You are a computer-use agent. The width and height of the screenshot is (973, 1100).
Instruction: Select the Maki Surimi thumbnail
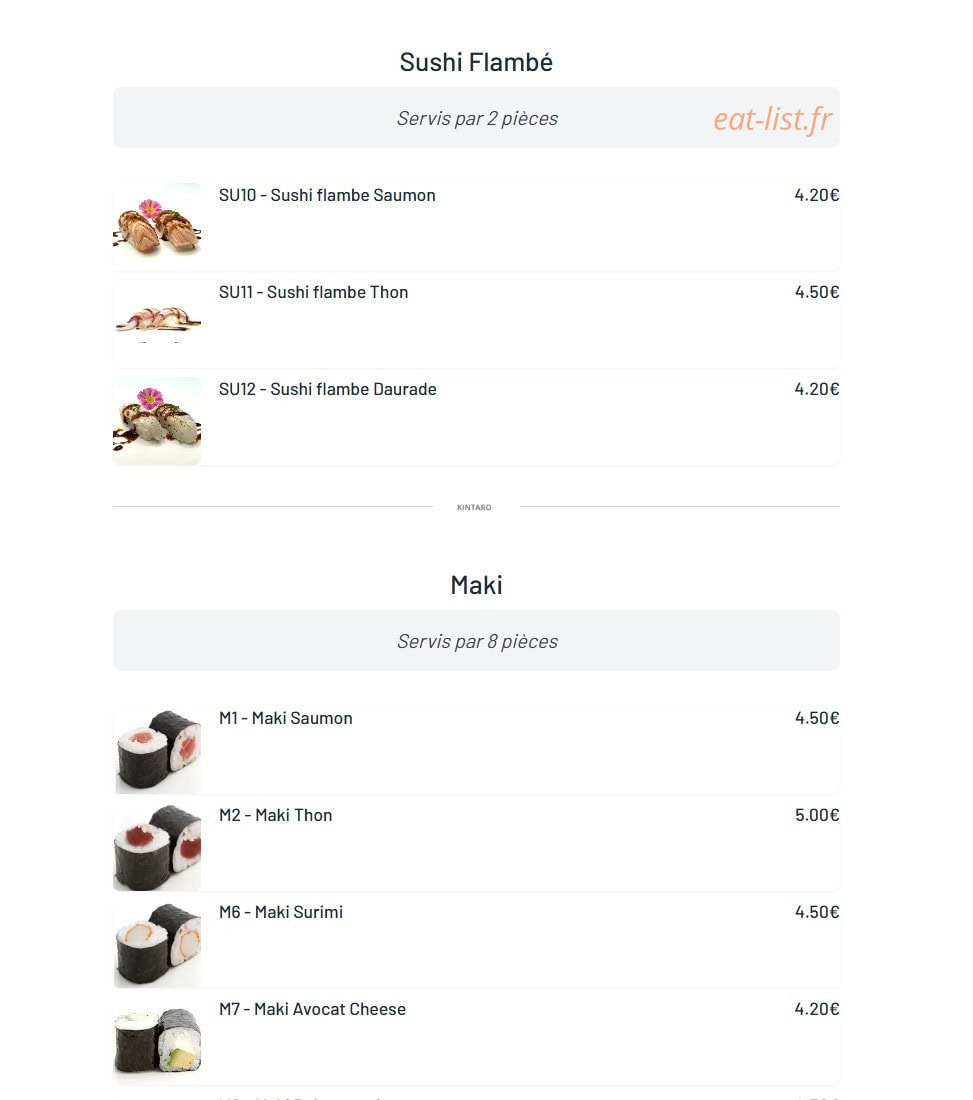157,944
